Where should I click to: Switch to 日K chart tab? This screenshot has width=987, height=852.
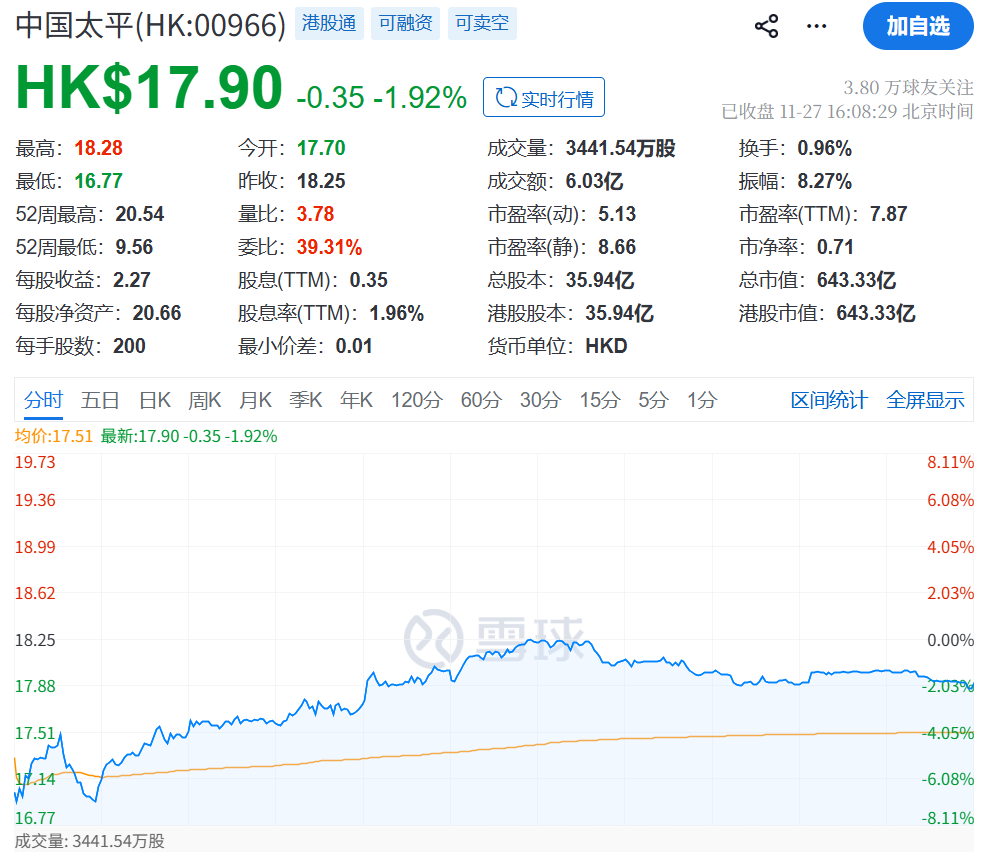click(x=154, y=400)
